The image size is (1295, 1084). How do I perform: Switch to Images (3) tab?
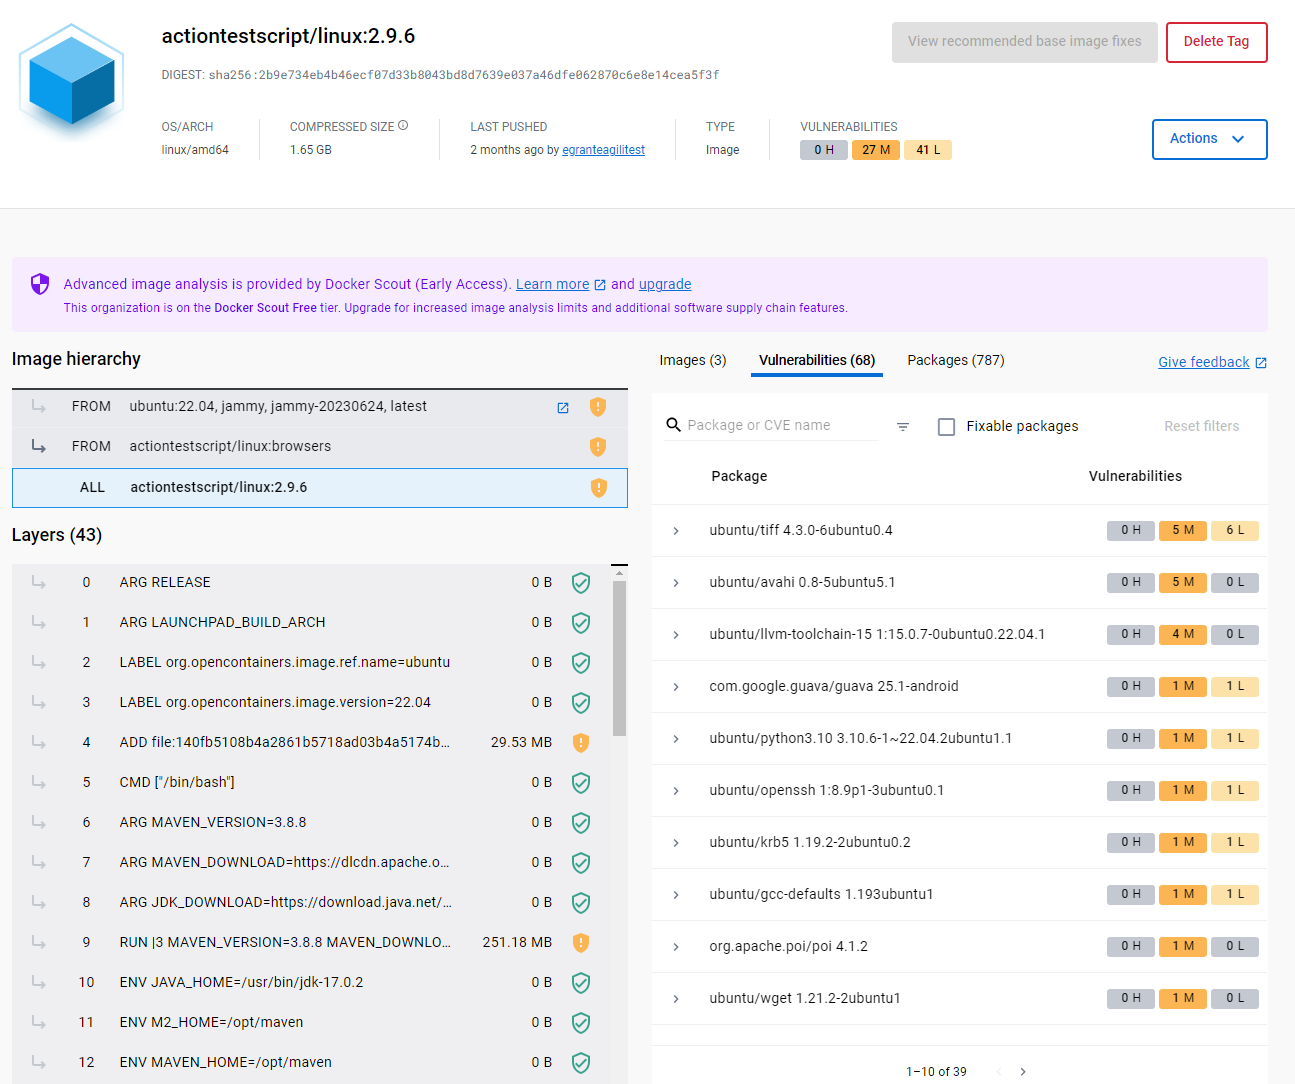click(693, 360)
